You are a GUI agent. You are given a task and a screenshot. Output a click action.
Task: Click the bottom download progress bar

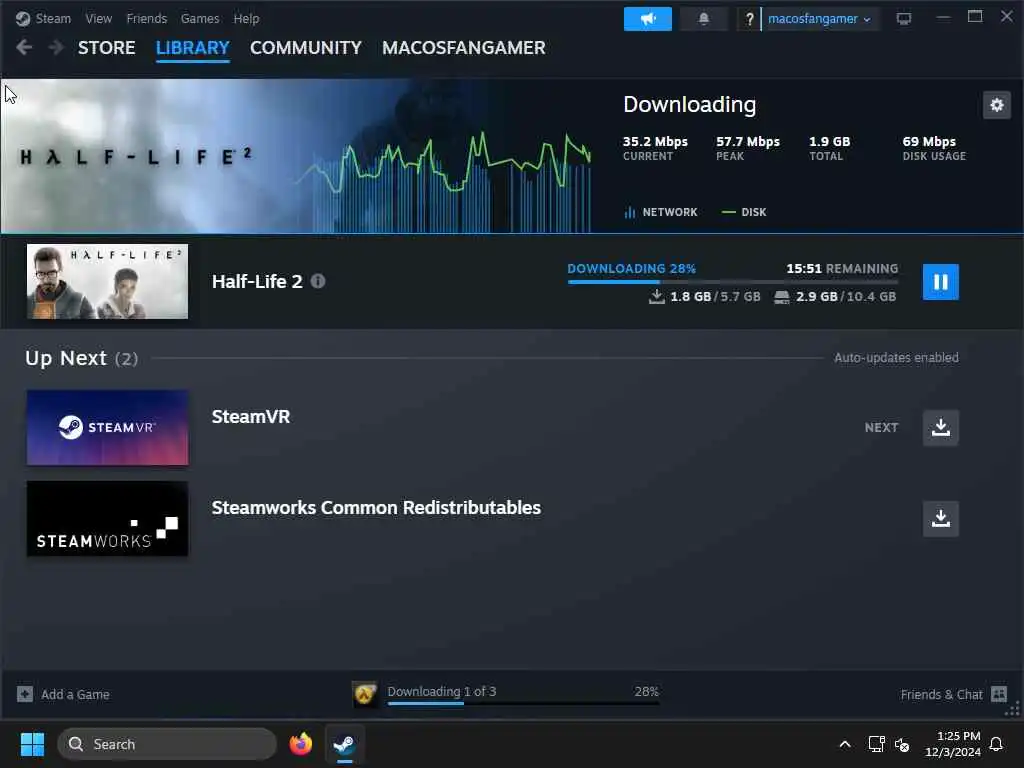tap(523, 703)
